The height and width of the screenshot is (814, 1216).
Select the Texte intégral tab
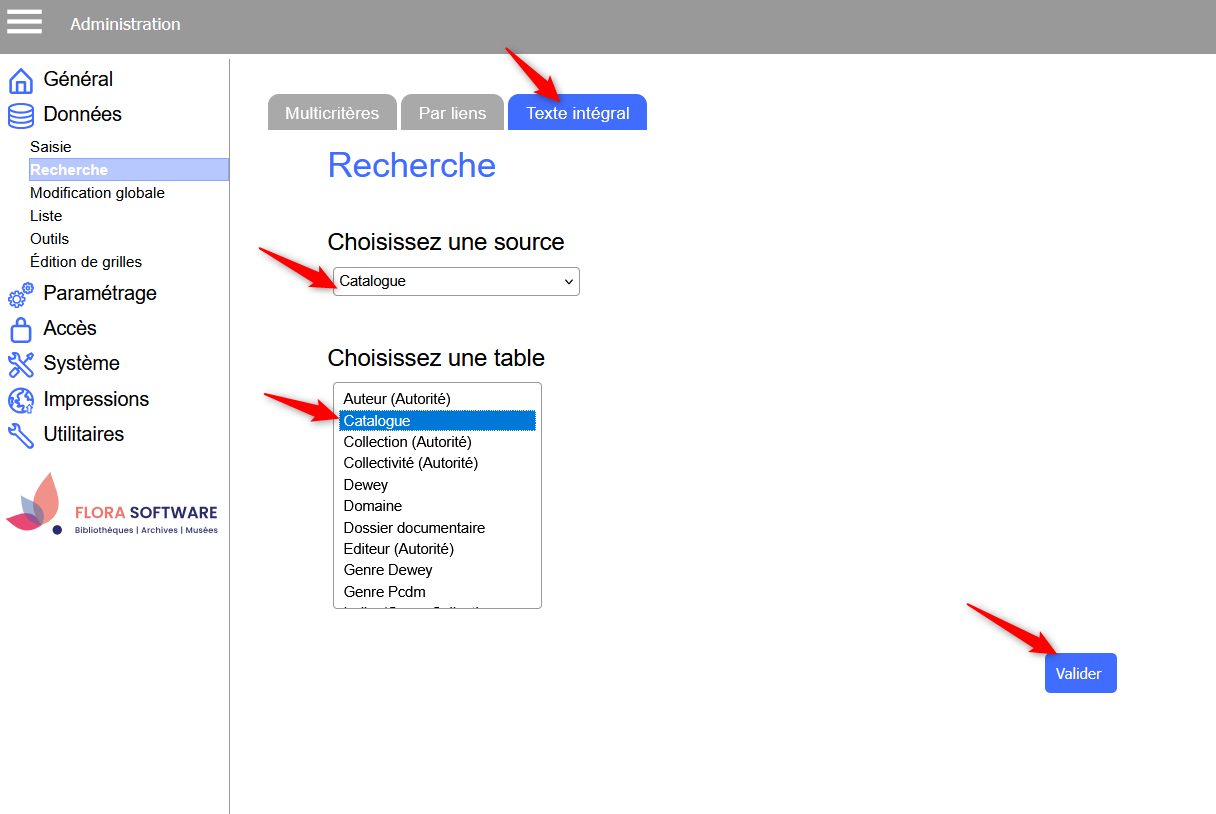[578, 113]
